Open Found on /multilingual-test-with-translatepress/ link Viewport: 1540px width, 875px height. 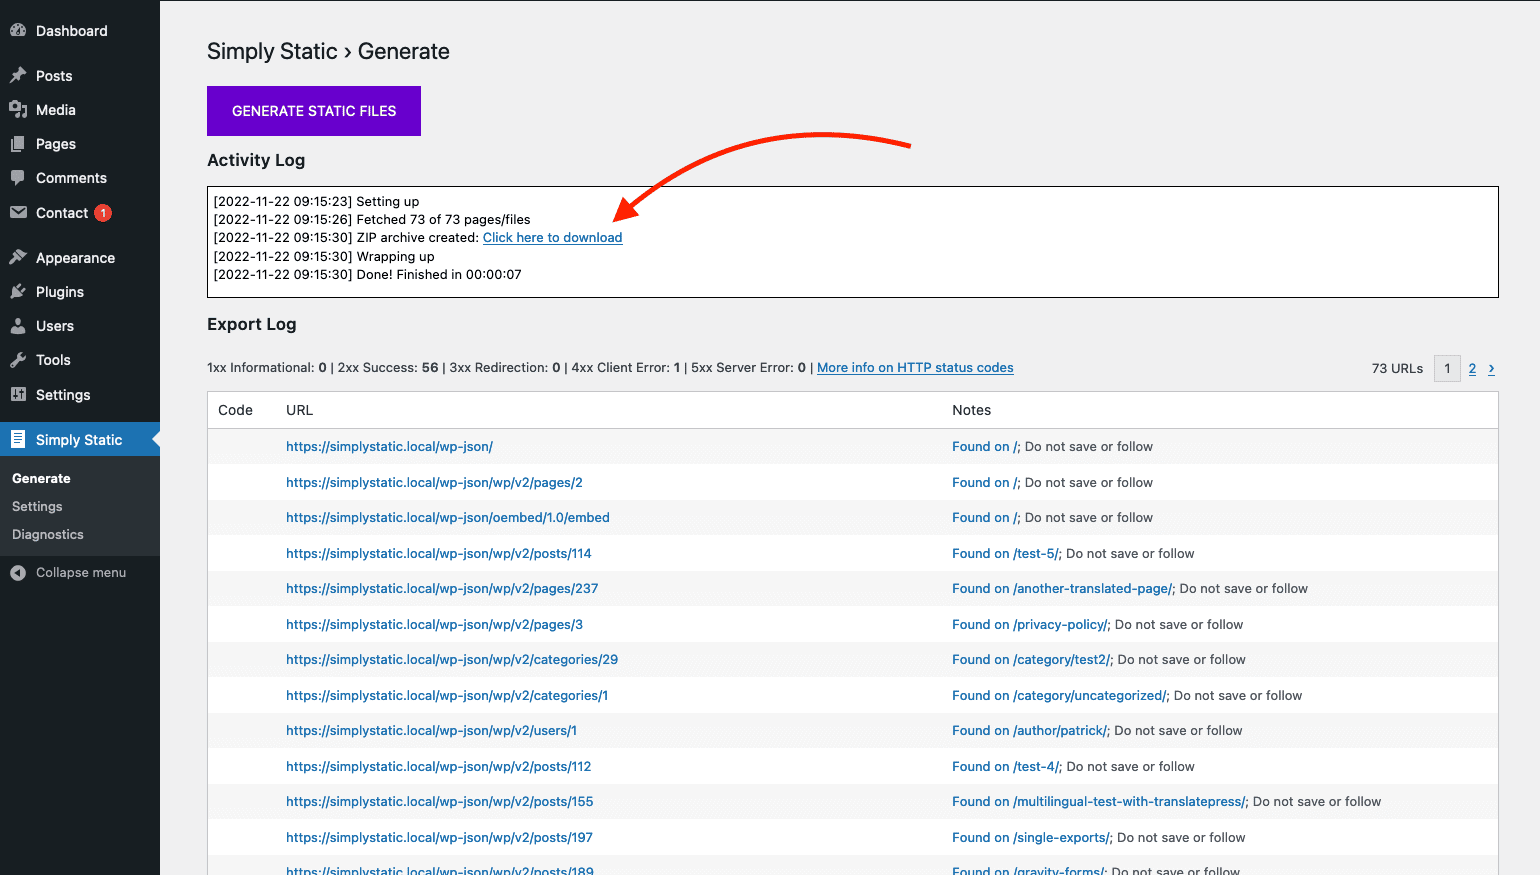click(x=1099, y=802)
